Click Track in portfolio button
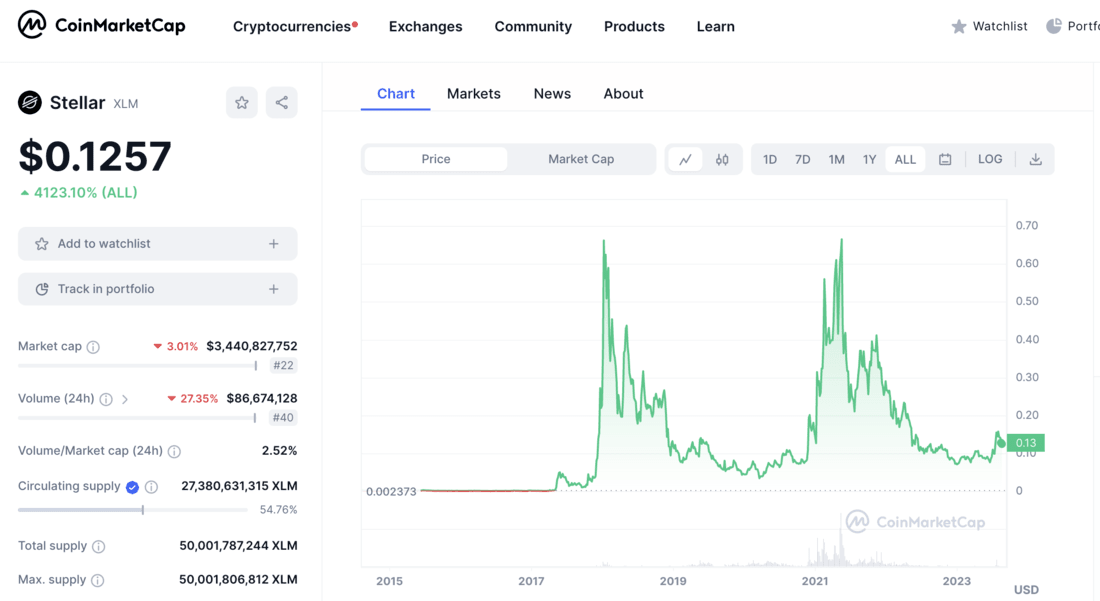Image resolution: width=1100 pixels, height=601 pixels. (x=158, y=289)
